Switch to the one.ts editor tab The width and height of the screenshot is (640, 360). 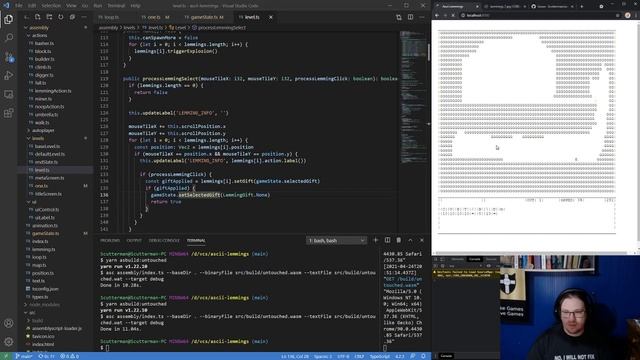point(155,17)
